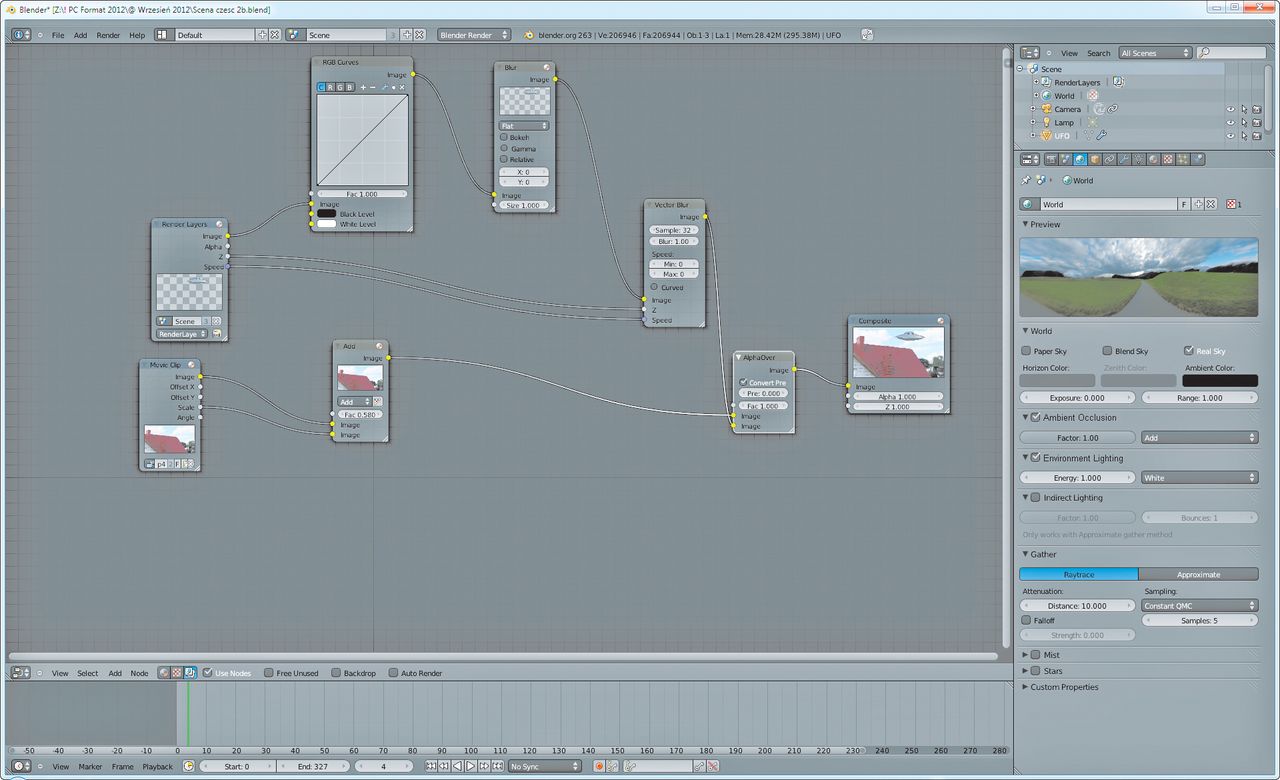Open the Material sphere tab icon
This screenshot has width=1280, height=780.
click(x=1153, y=159)
